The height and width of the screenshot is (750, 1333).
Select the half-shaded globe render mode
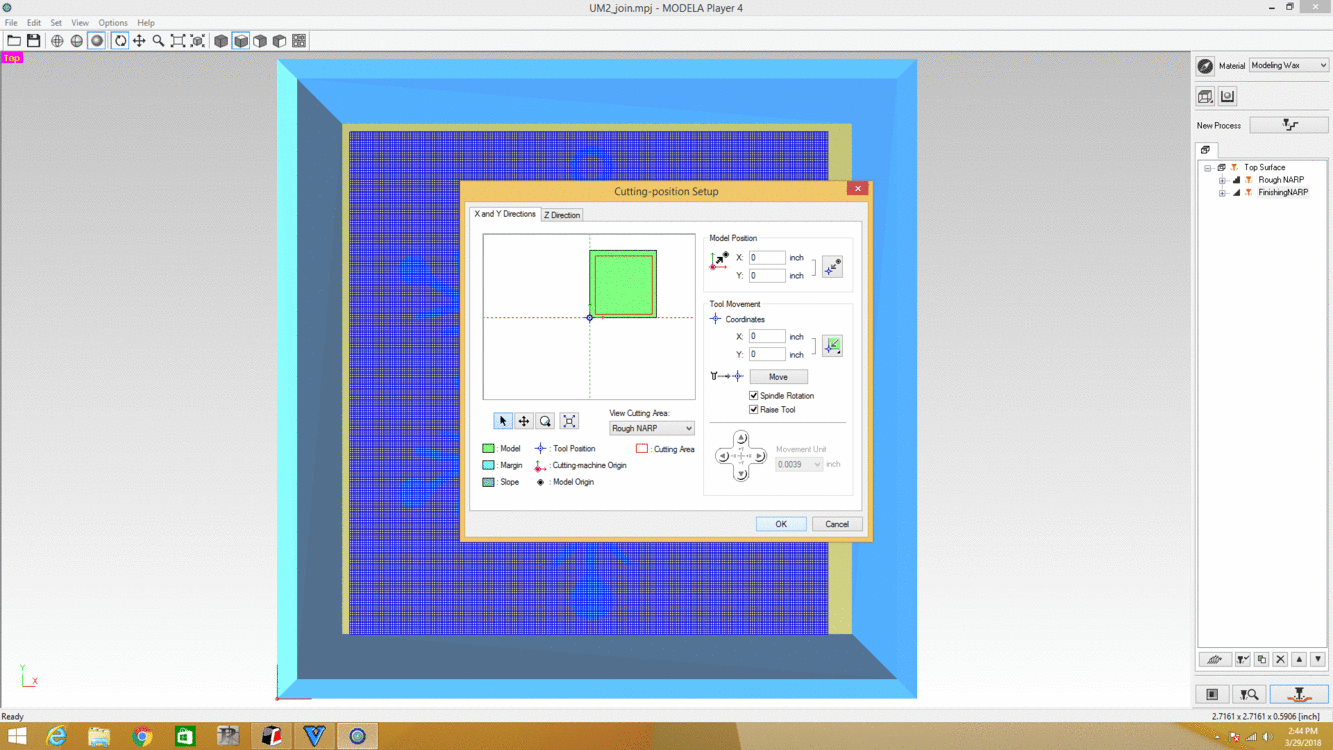point(77,41)
